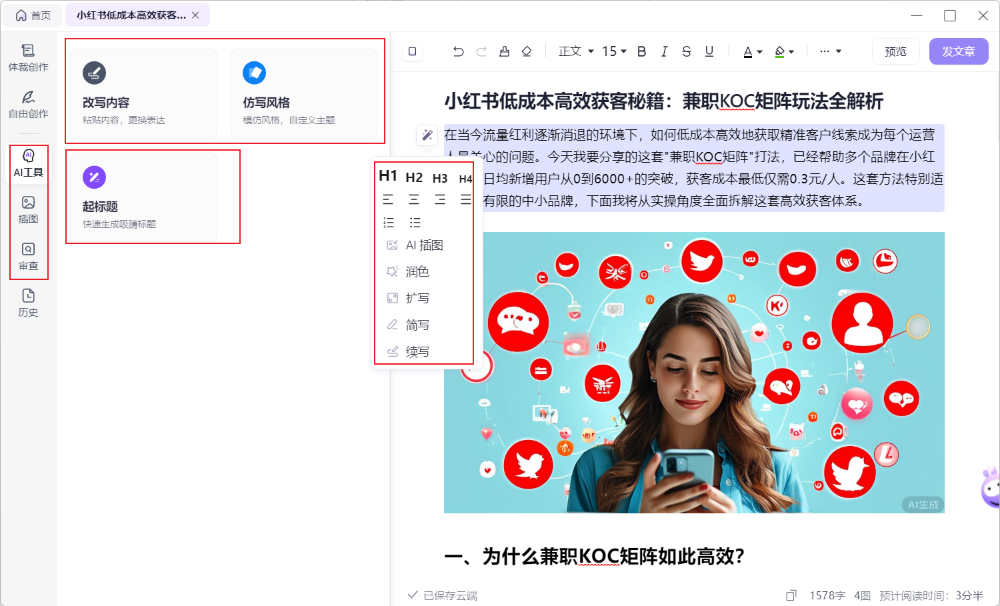Toggle strikethrough formatting

coord(686,52)
